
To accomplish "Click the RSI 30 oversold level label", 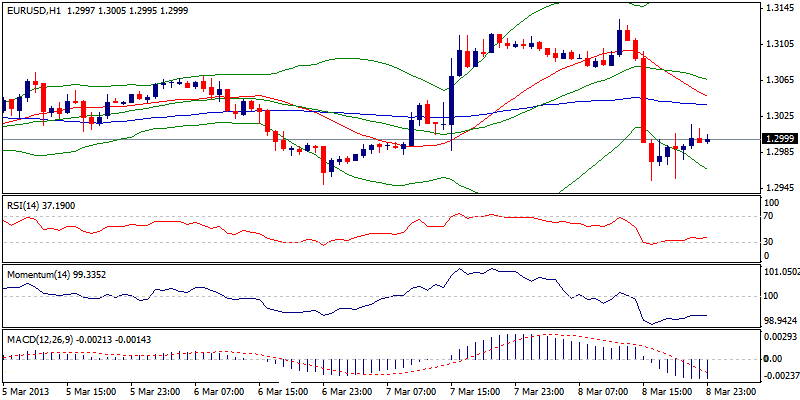I will pos(769,241).
